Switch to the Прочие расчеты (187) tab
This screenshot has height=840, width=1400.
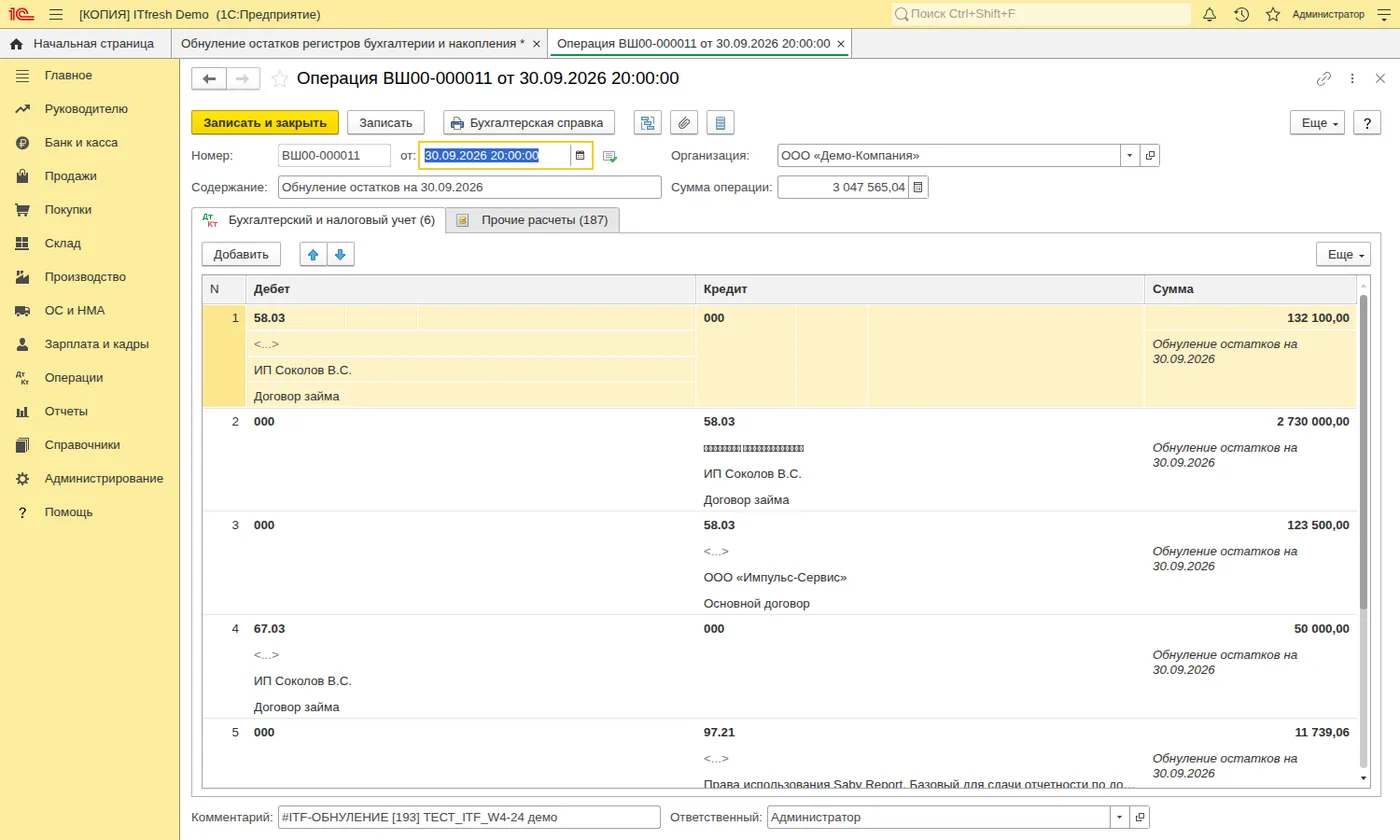point(533,220)
